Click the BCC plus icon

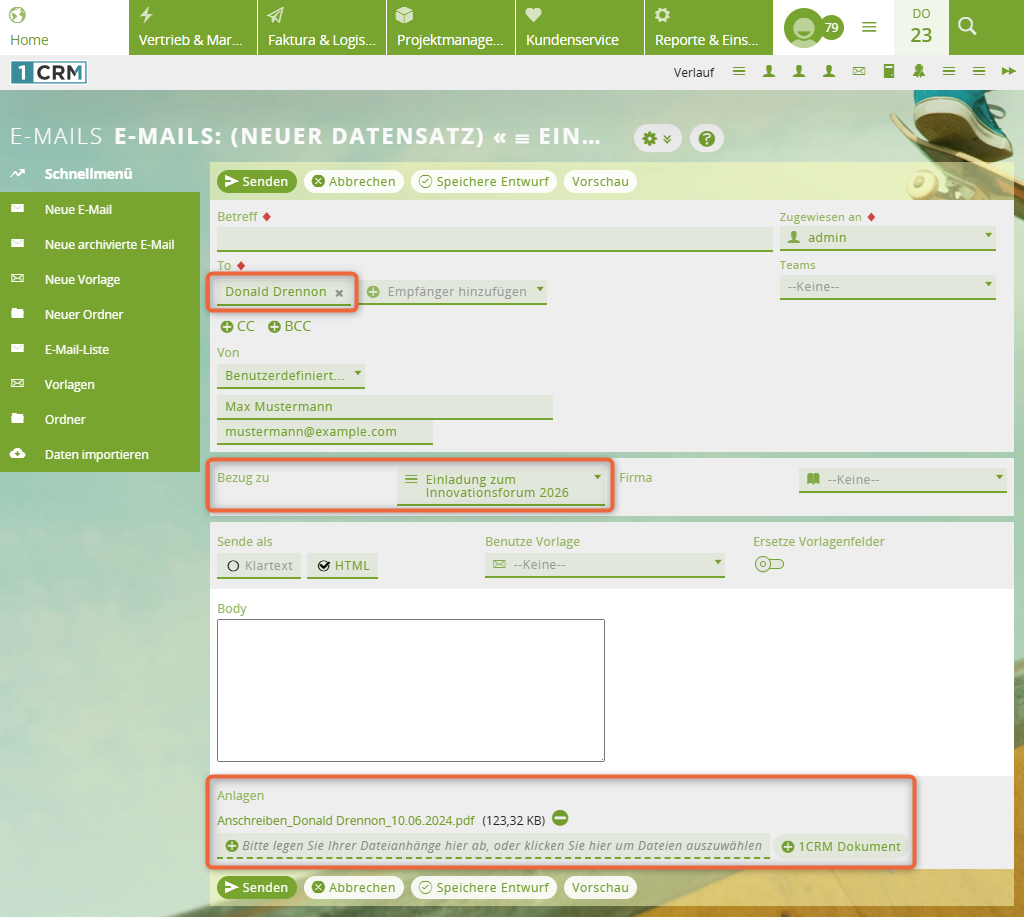pos(274,327)
